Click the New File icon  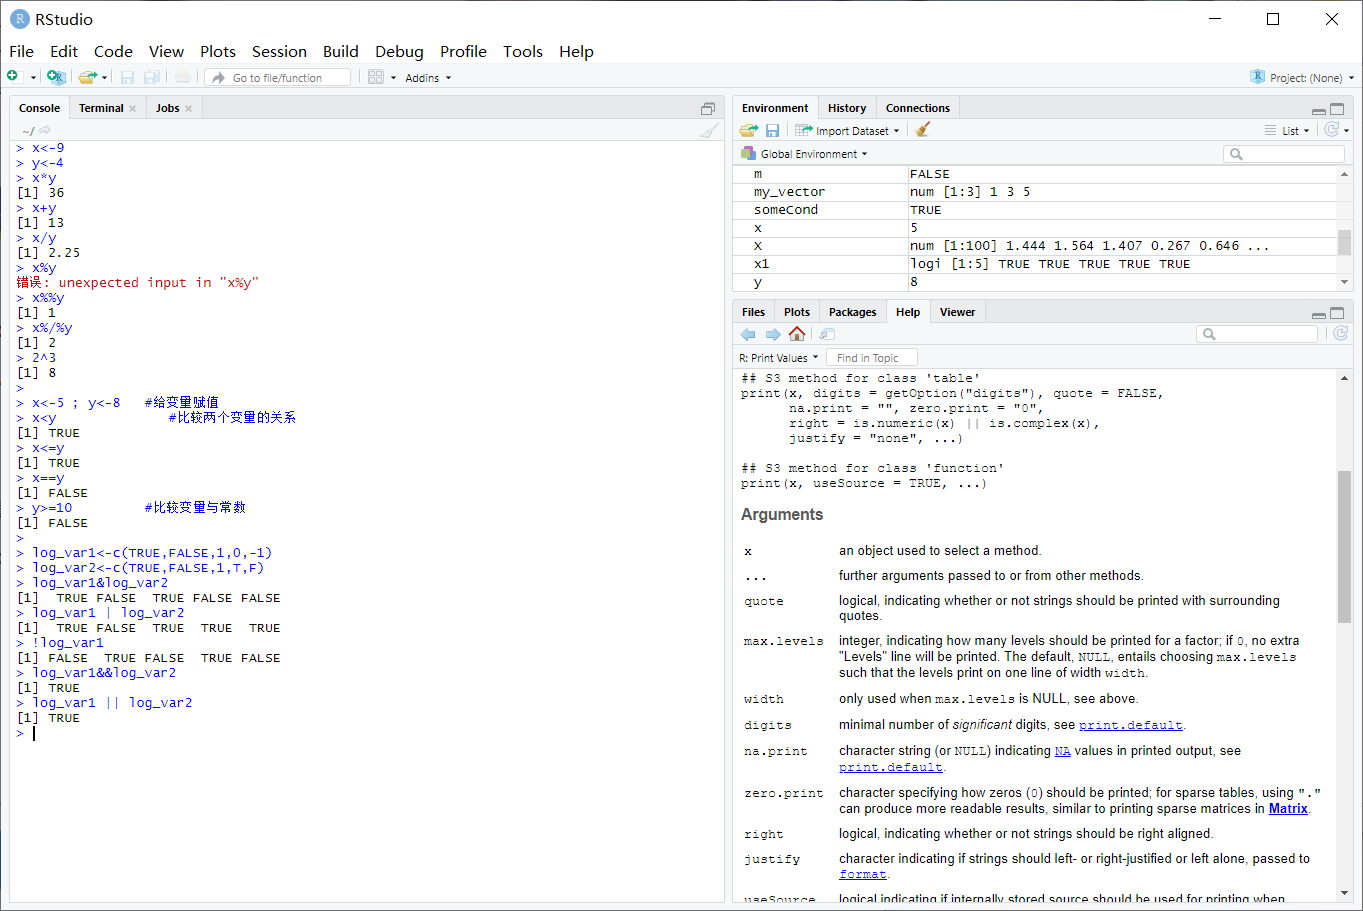tap(13, 77)
